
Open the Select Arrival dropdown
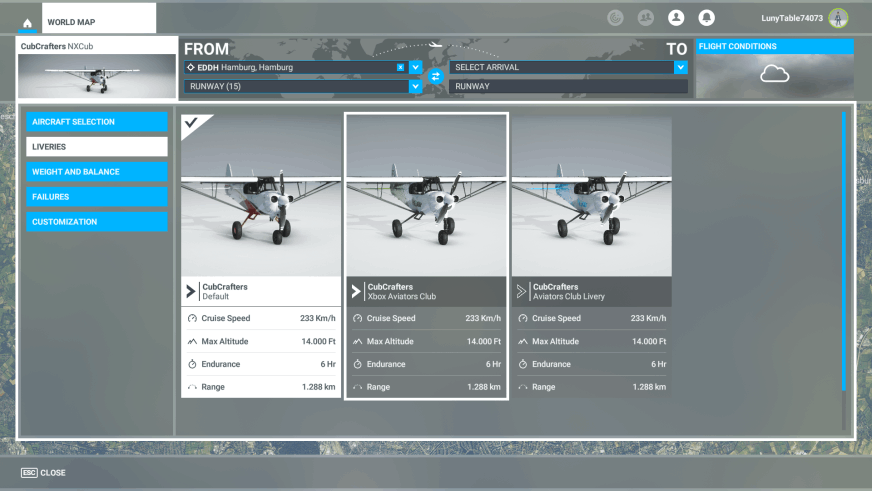coord(680,67)
